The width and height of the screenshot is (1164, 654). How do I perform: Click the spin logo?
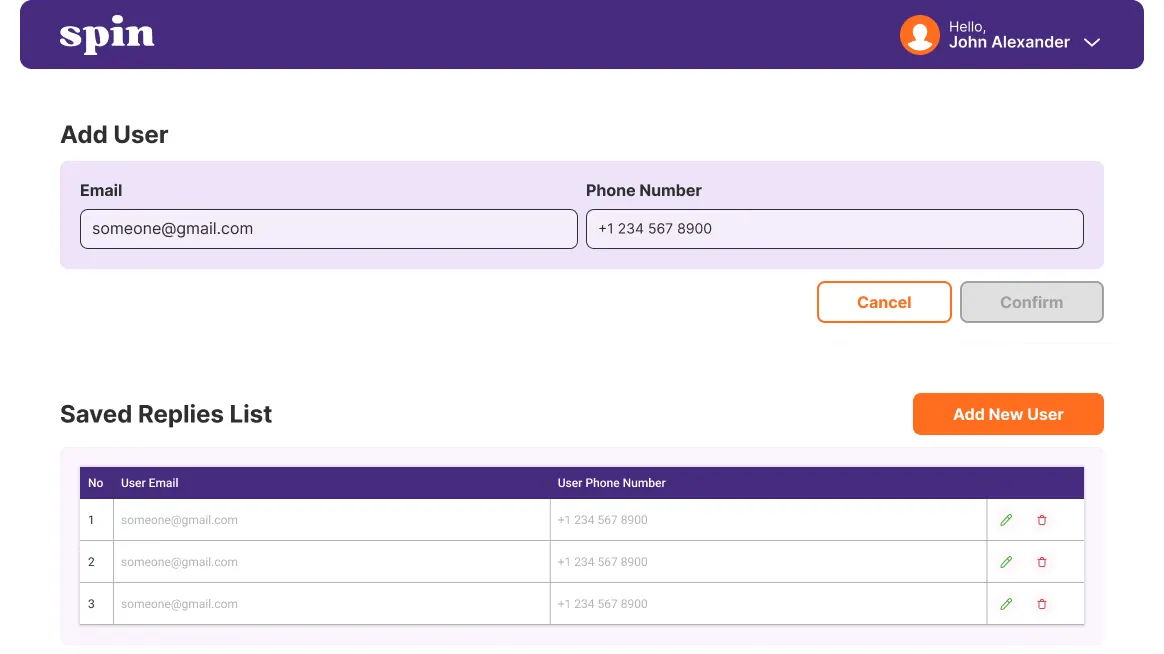pos(107,34)
